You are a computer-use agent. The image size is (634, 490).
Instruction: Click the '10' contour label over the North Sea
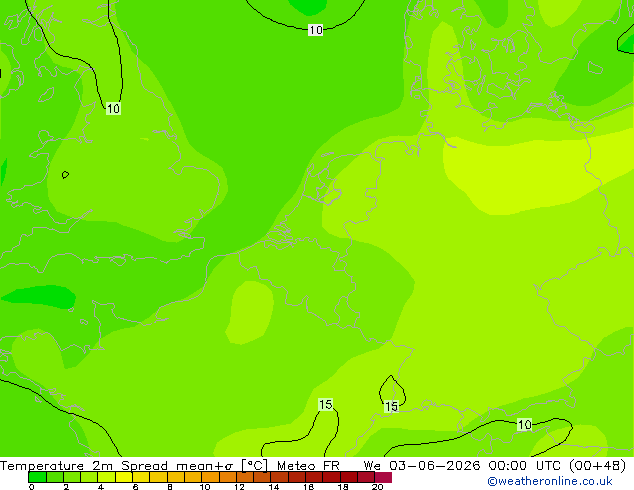pyautogui.click(x=316, y=30)
